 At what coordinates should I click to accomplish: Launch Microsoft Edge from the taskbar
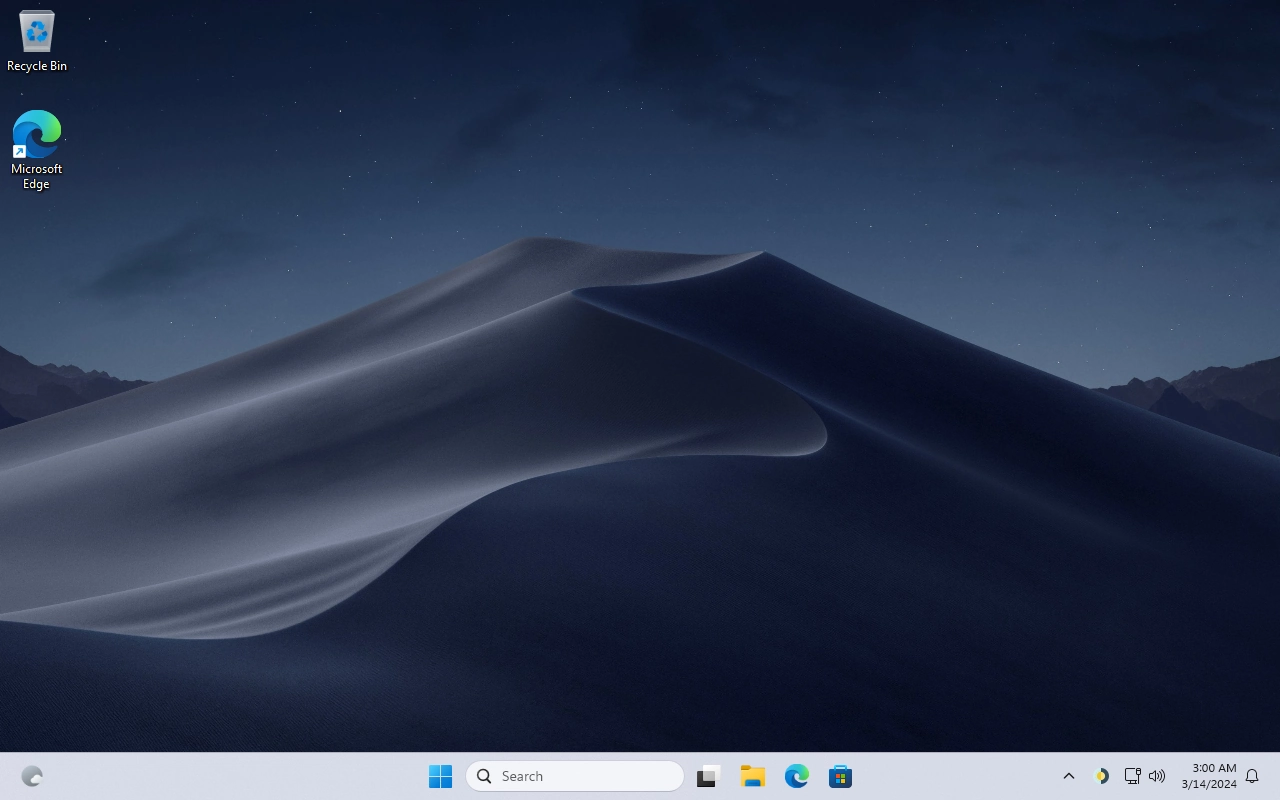(x=797, y=776)
